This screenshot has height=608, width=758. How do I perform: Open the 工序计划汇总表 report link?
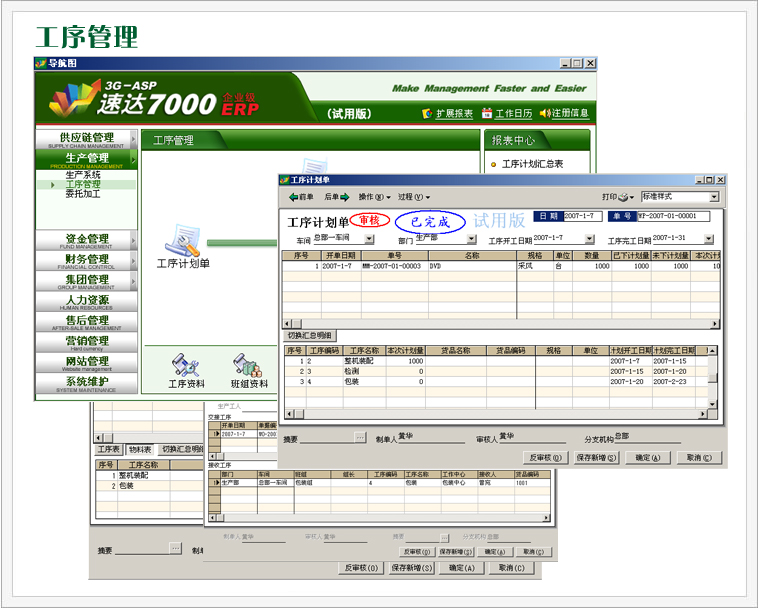532,164
